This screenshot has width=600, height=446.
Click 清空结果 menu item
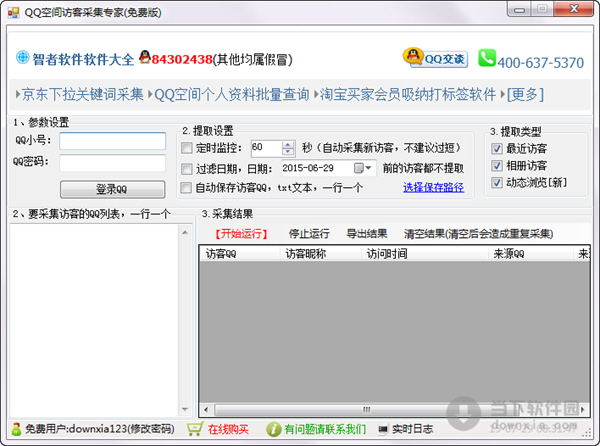(x=478, y=234)
